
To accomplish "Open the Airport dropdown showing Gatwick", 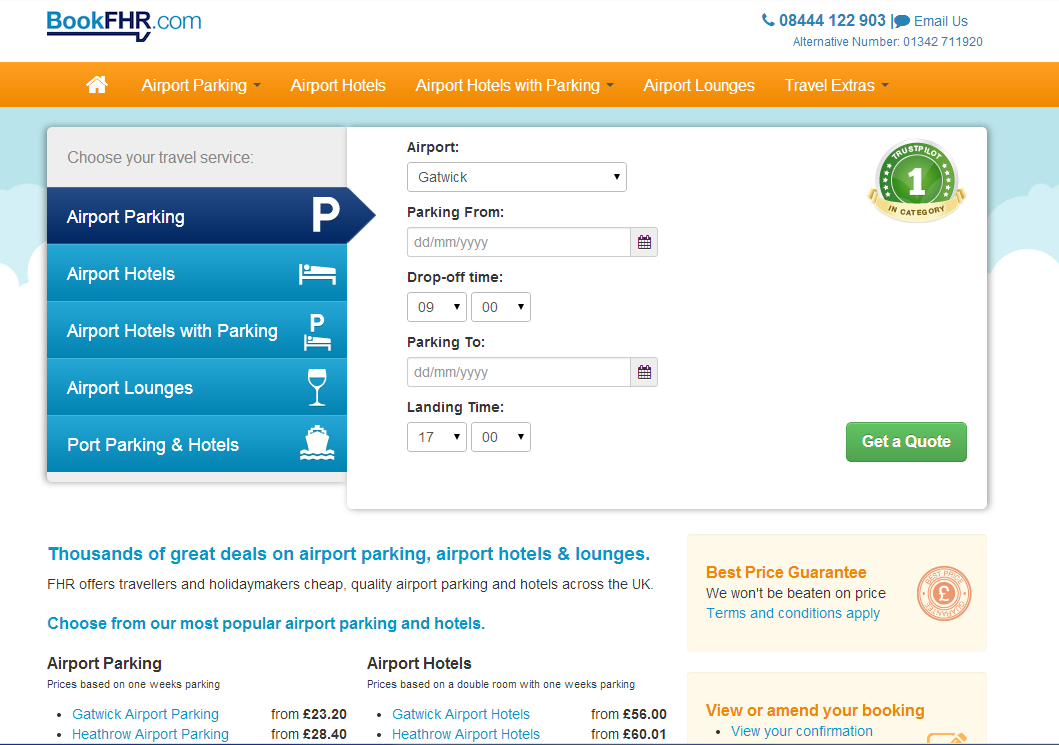I will pos(517,177).
